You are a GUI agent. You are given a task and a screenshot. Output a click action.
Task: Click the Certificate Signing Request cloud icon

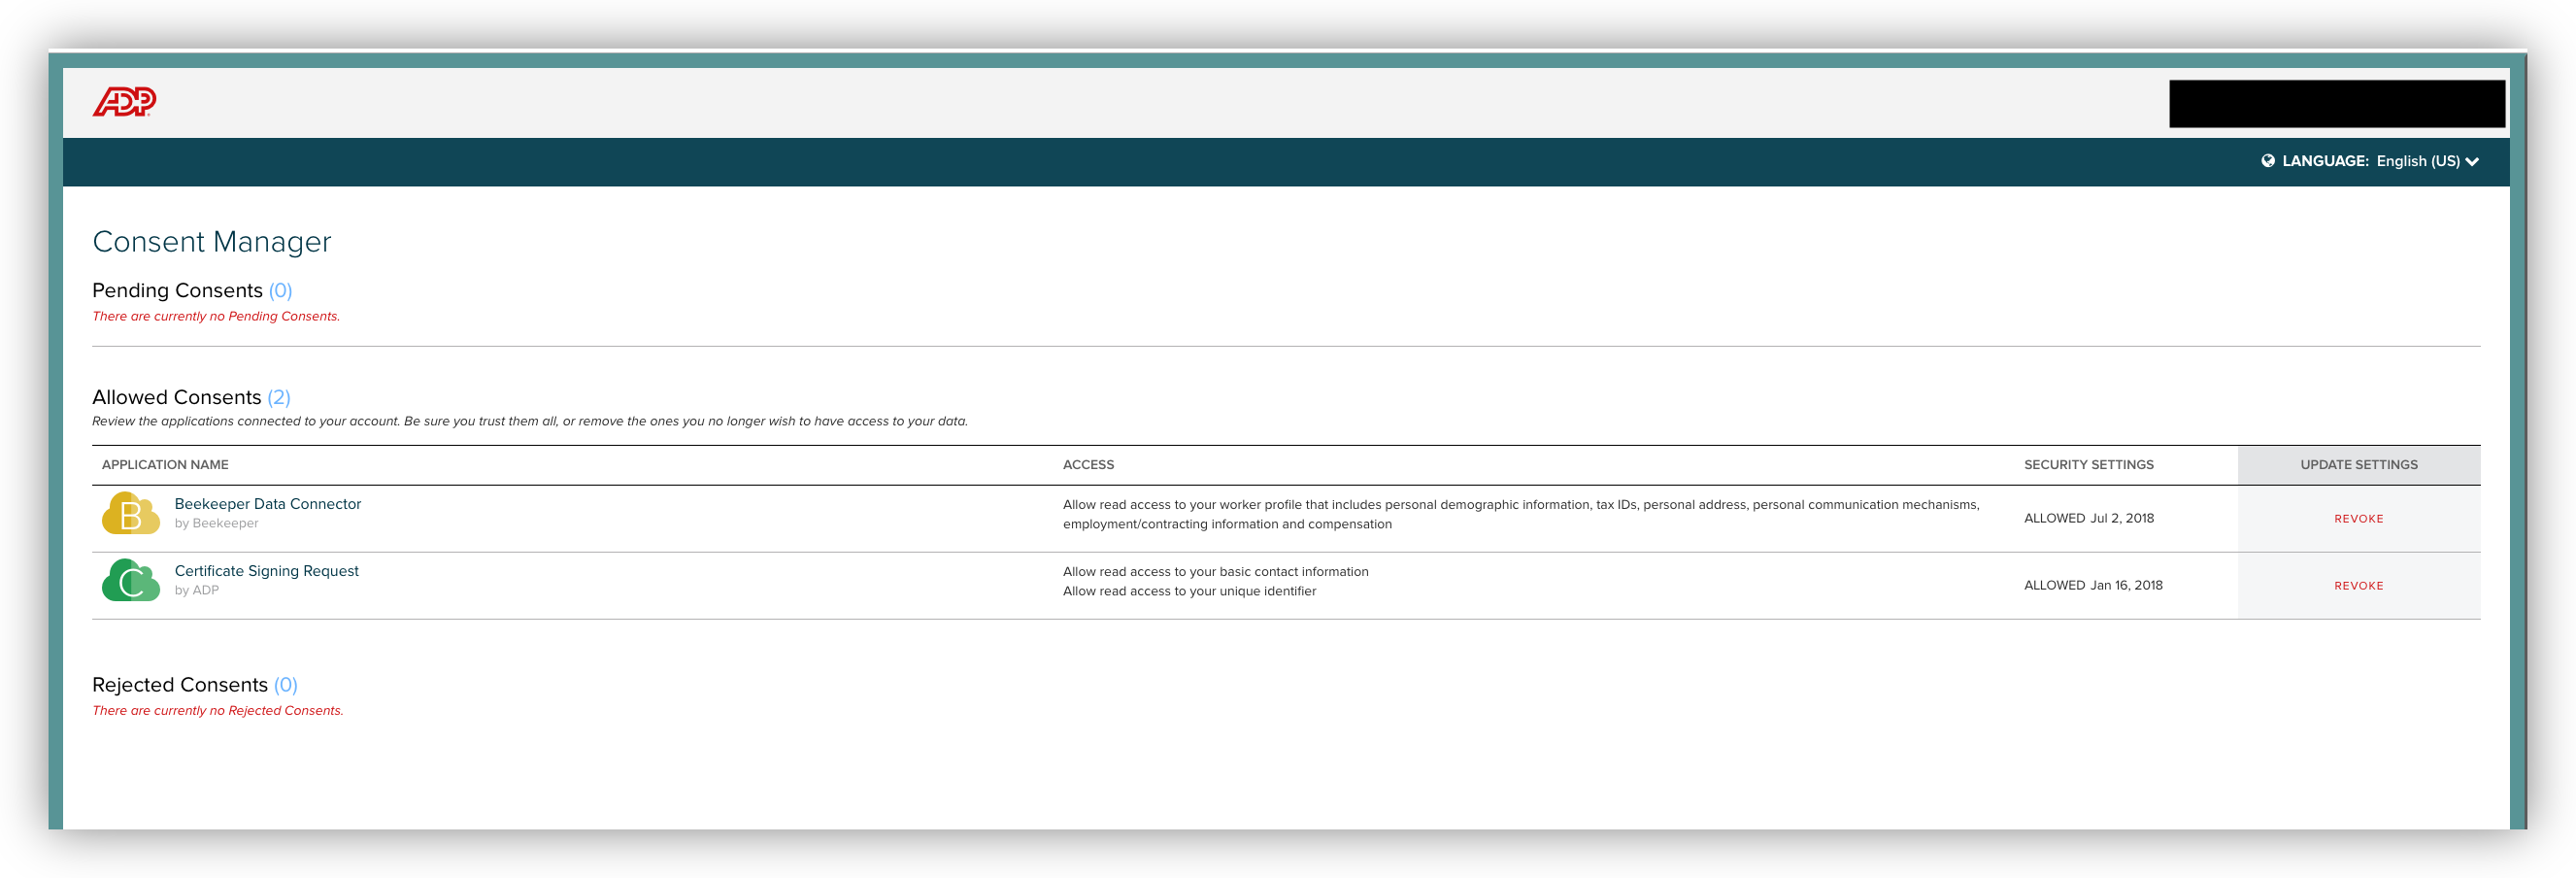click(129, 584)
